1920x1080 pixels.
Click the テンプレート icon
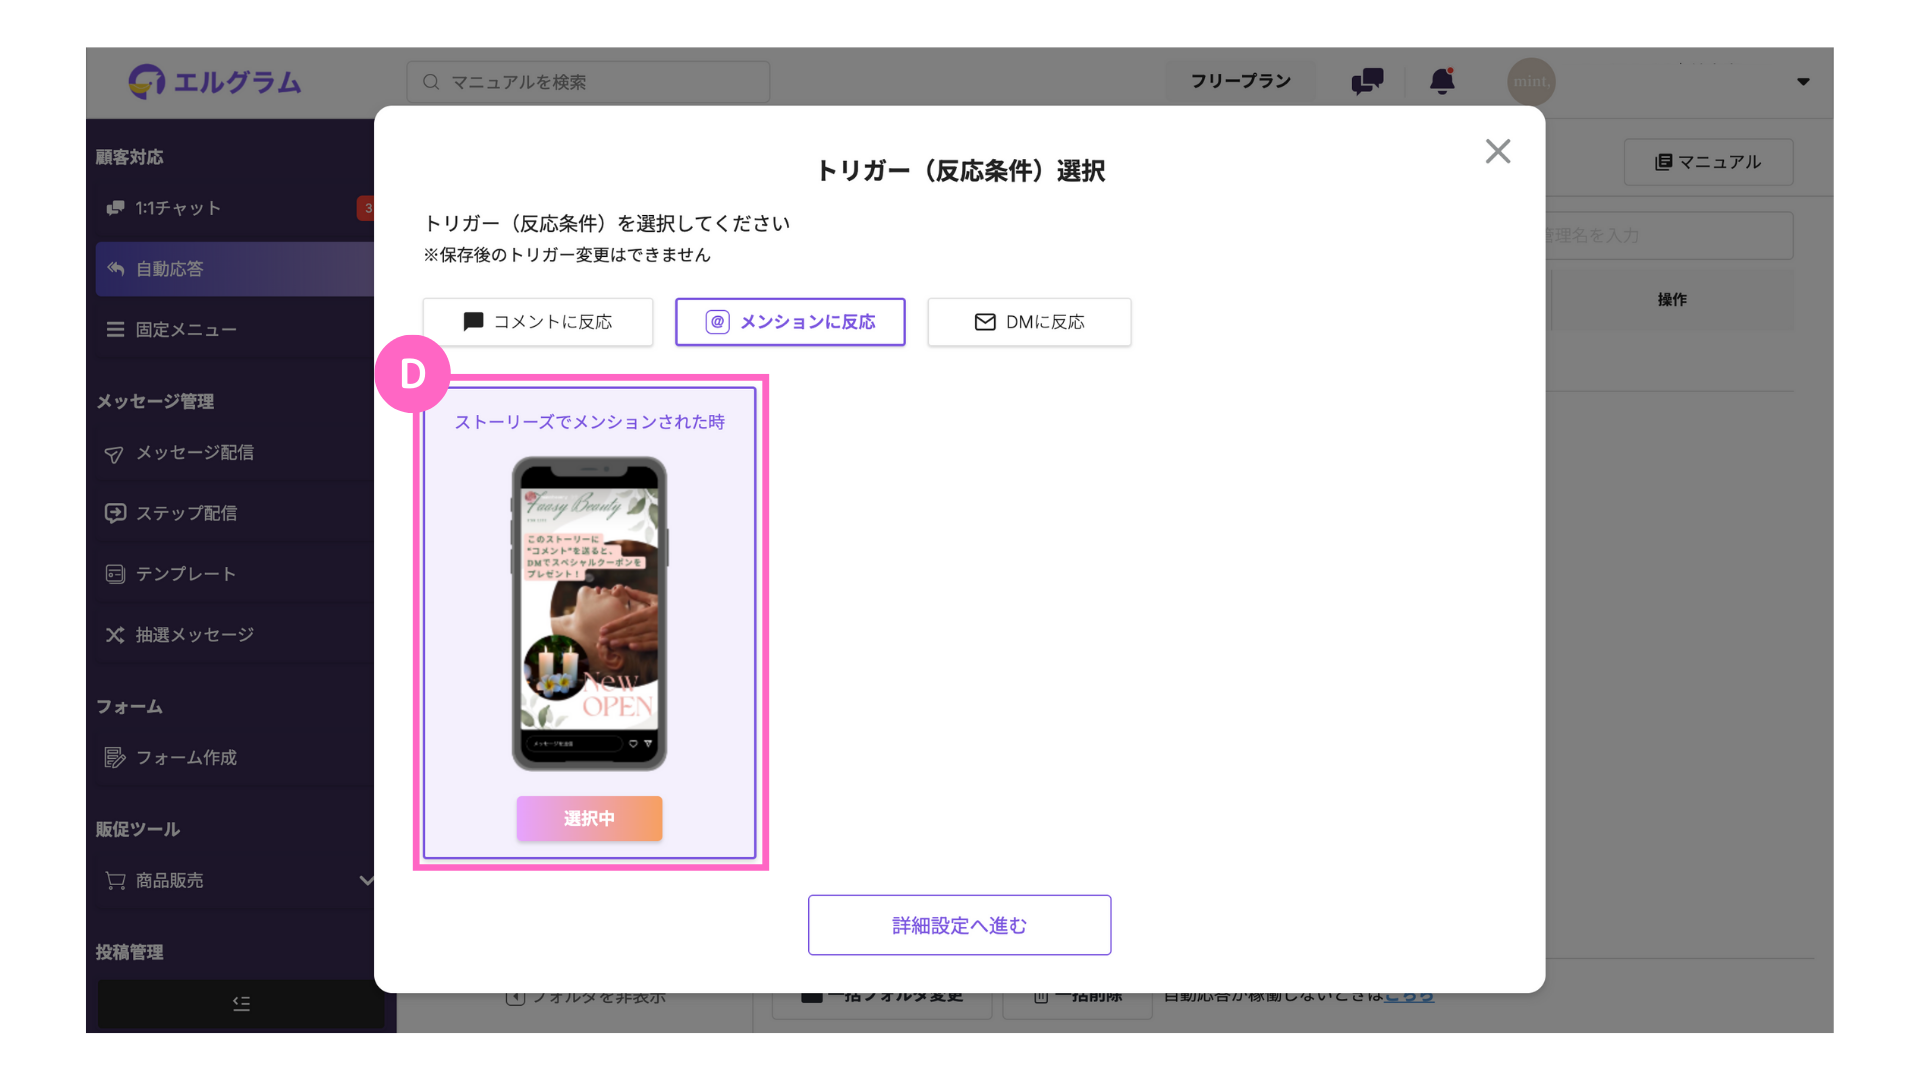tap(115, 574)
